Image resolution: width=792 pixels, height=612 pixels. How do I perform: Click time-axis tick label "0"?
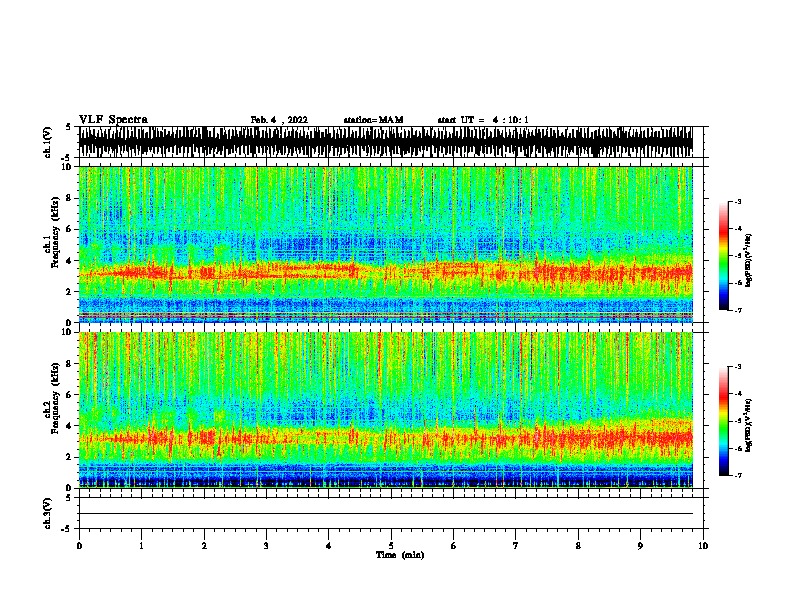pyautogui.click(x=79, y=546)
